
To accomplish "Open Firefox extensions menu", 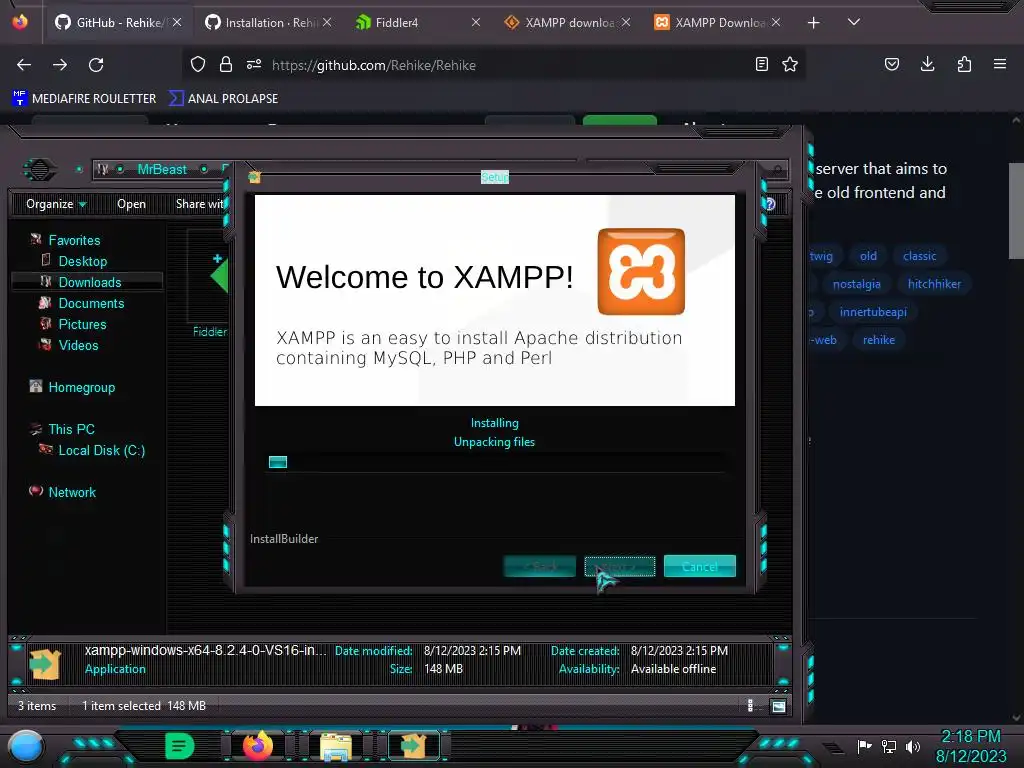I will click(964, 64).
